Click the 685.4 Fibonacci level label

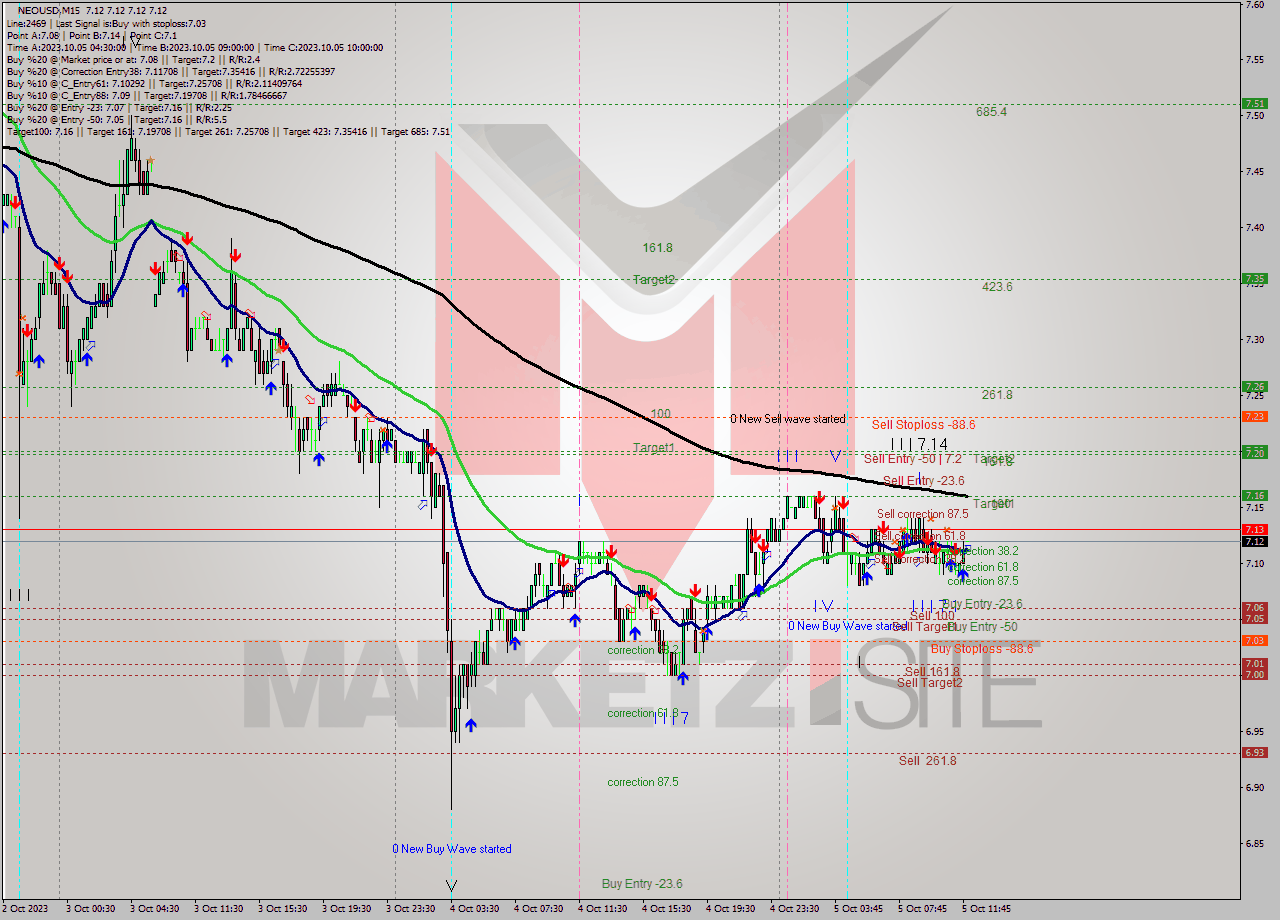pyautogui.click(x=992, y=112)
